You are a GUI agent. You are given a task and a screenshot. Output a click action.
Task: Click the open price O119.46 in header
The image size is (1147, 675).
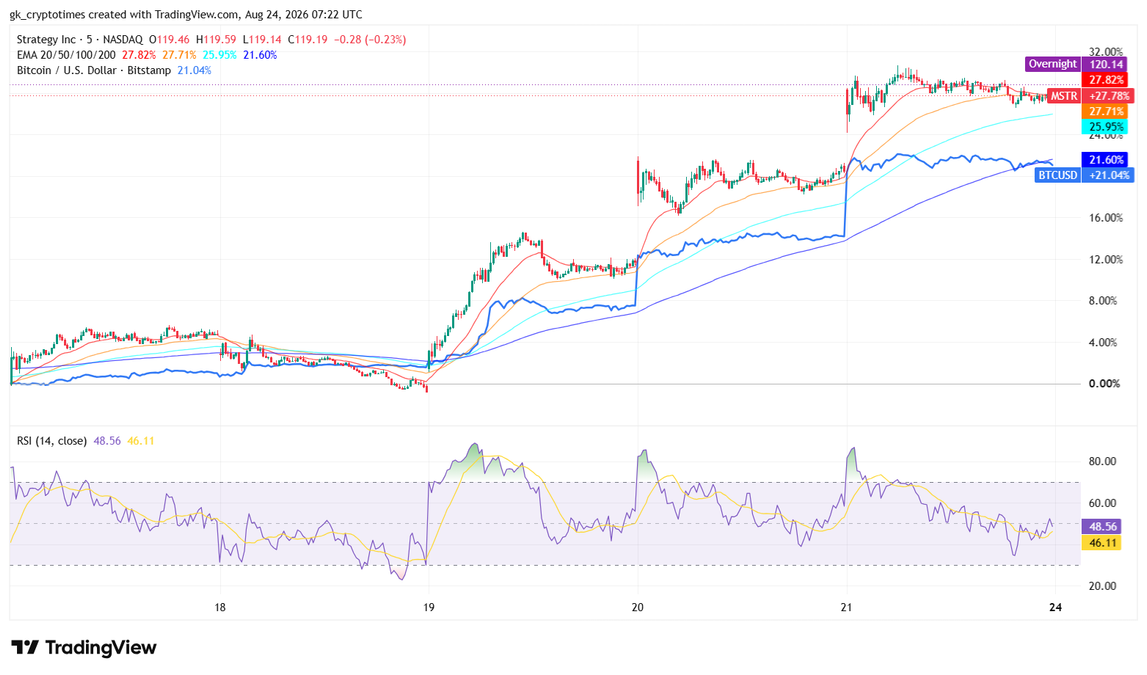click(x=169, y=39)
